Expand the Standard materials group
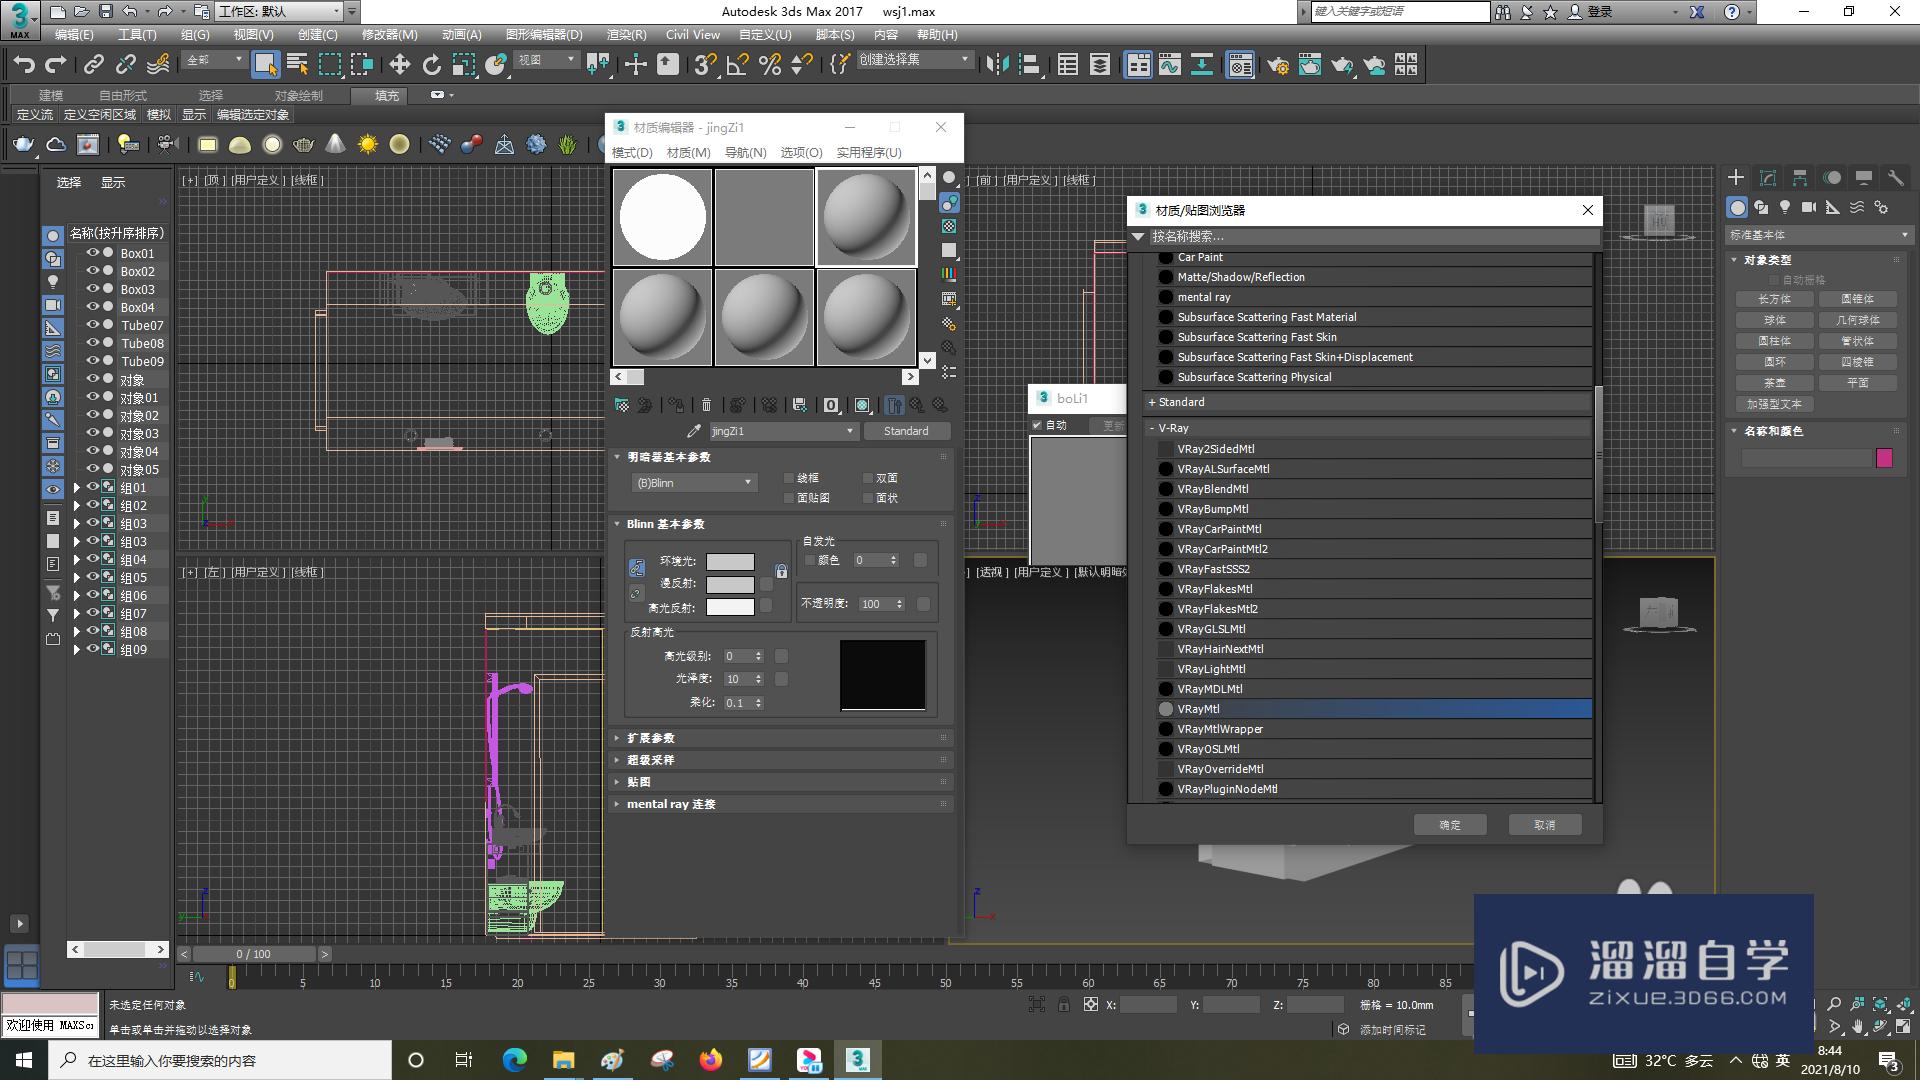The width and height of the screenshot is (1920, 1082). pyautogui.click(x=1180, y=402)
